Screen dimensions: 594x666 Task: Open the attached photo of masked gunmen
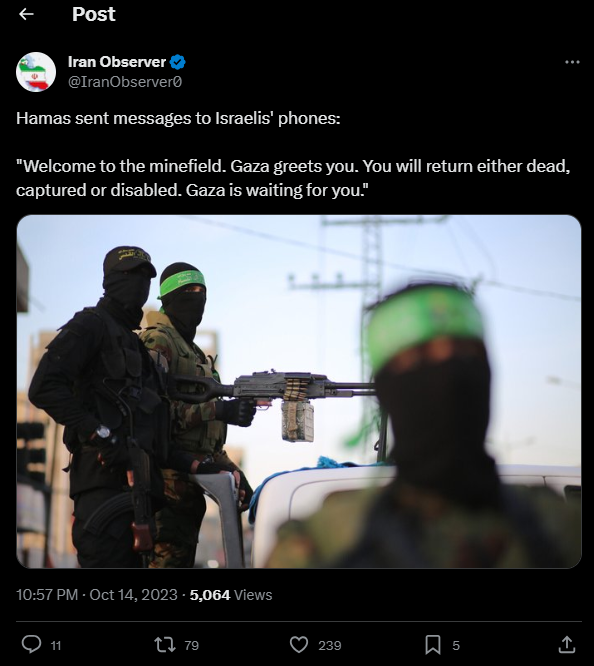tap(299, 391)
